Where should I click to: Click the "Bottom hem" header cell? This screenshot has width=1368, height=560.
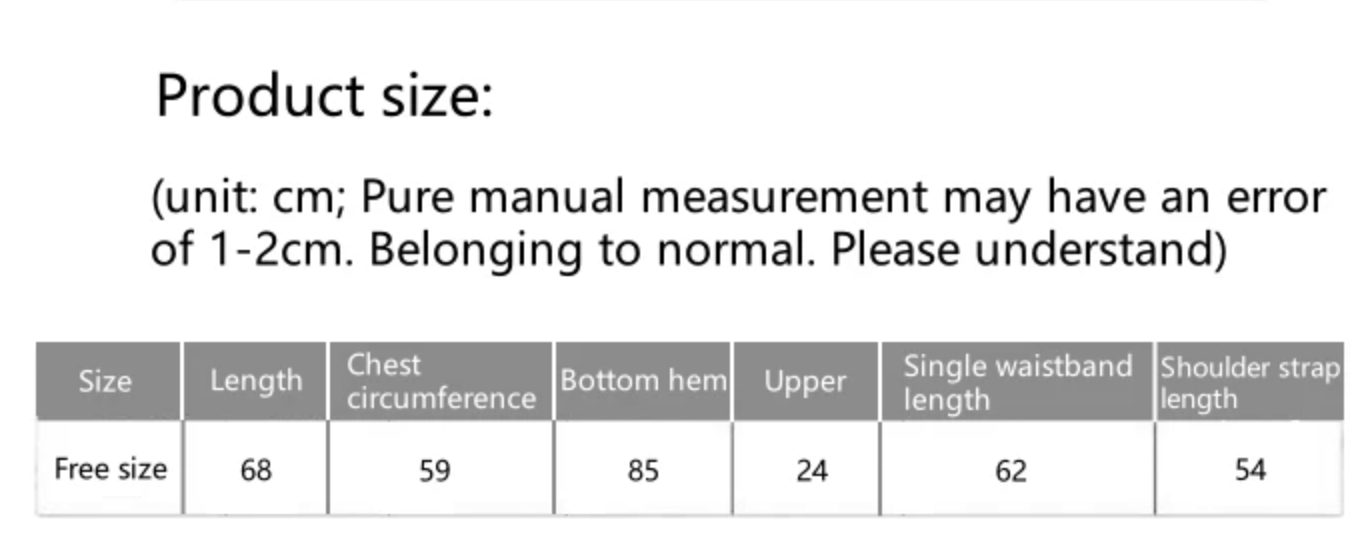coord(643,381)
